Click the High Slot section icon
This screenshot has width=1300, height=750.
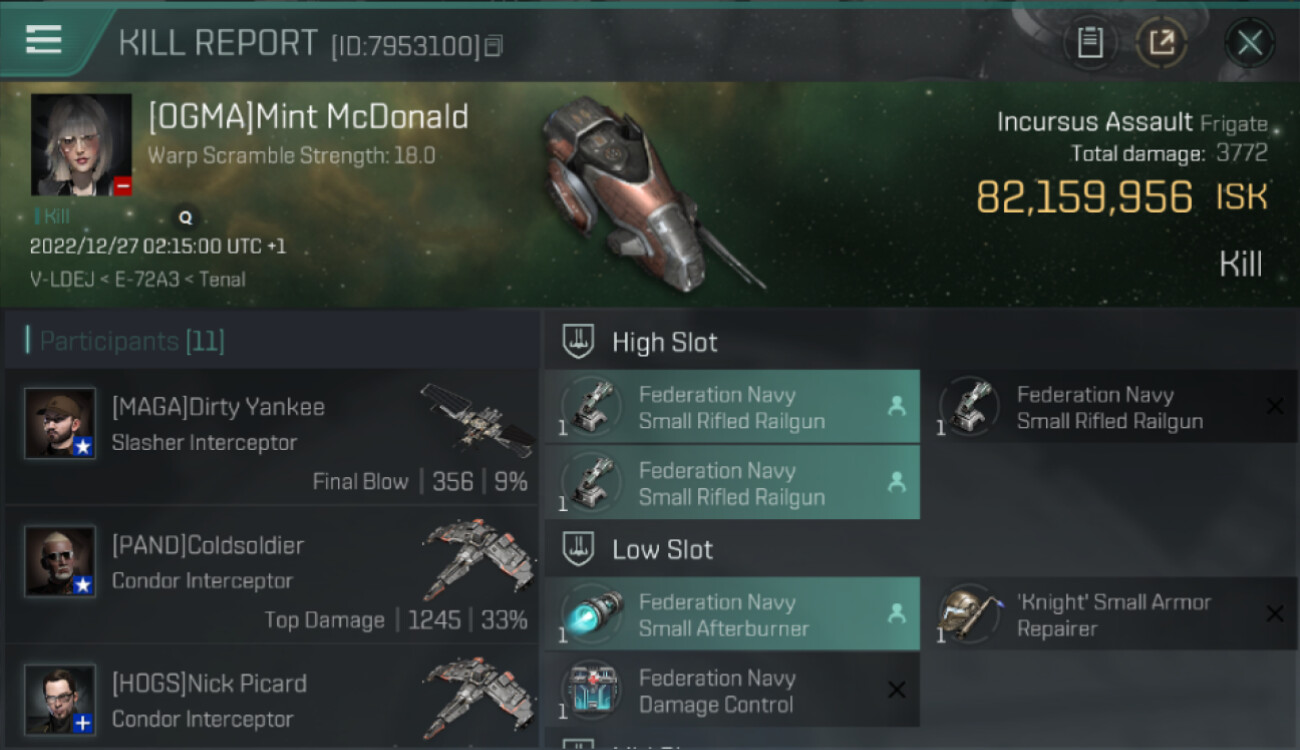click(578, 342)
